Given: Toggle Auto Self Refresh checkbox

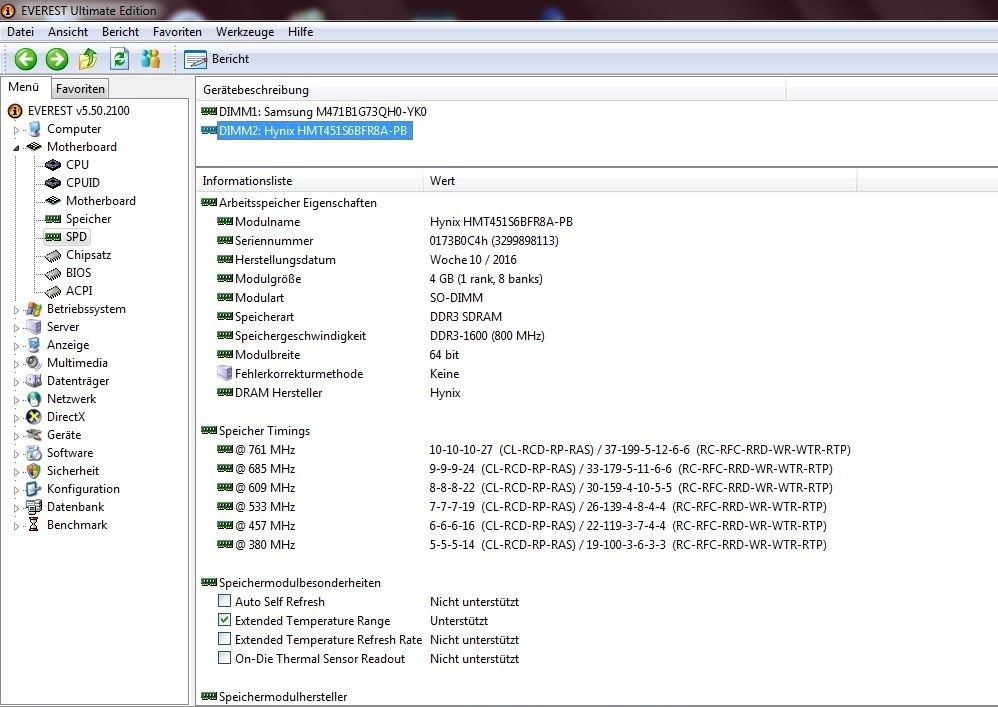Looking at the screenshot, I should (224, 602).
